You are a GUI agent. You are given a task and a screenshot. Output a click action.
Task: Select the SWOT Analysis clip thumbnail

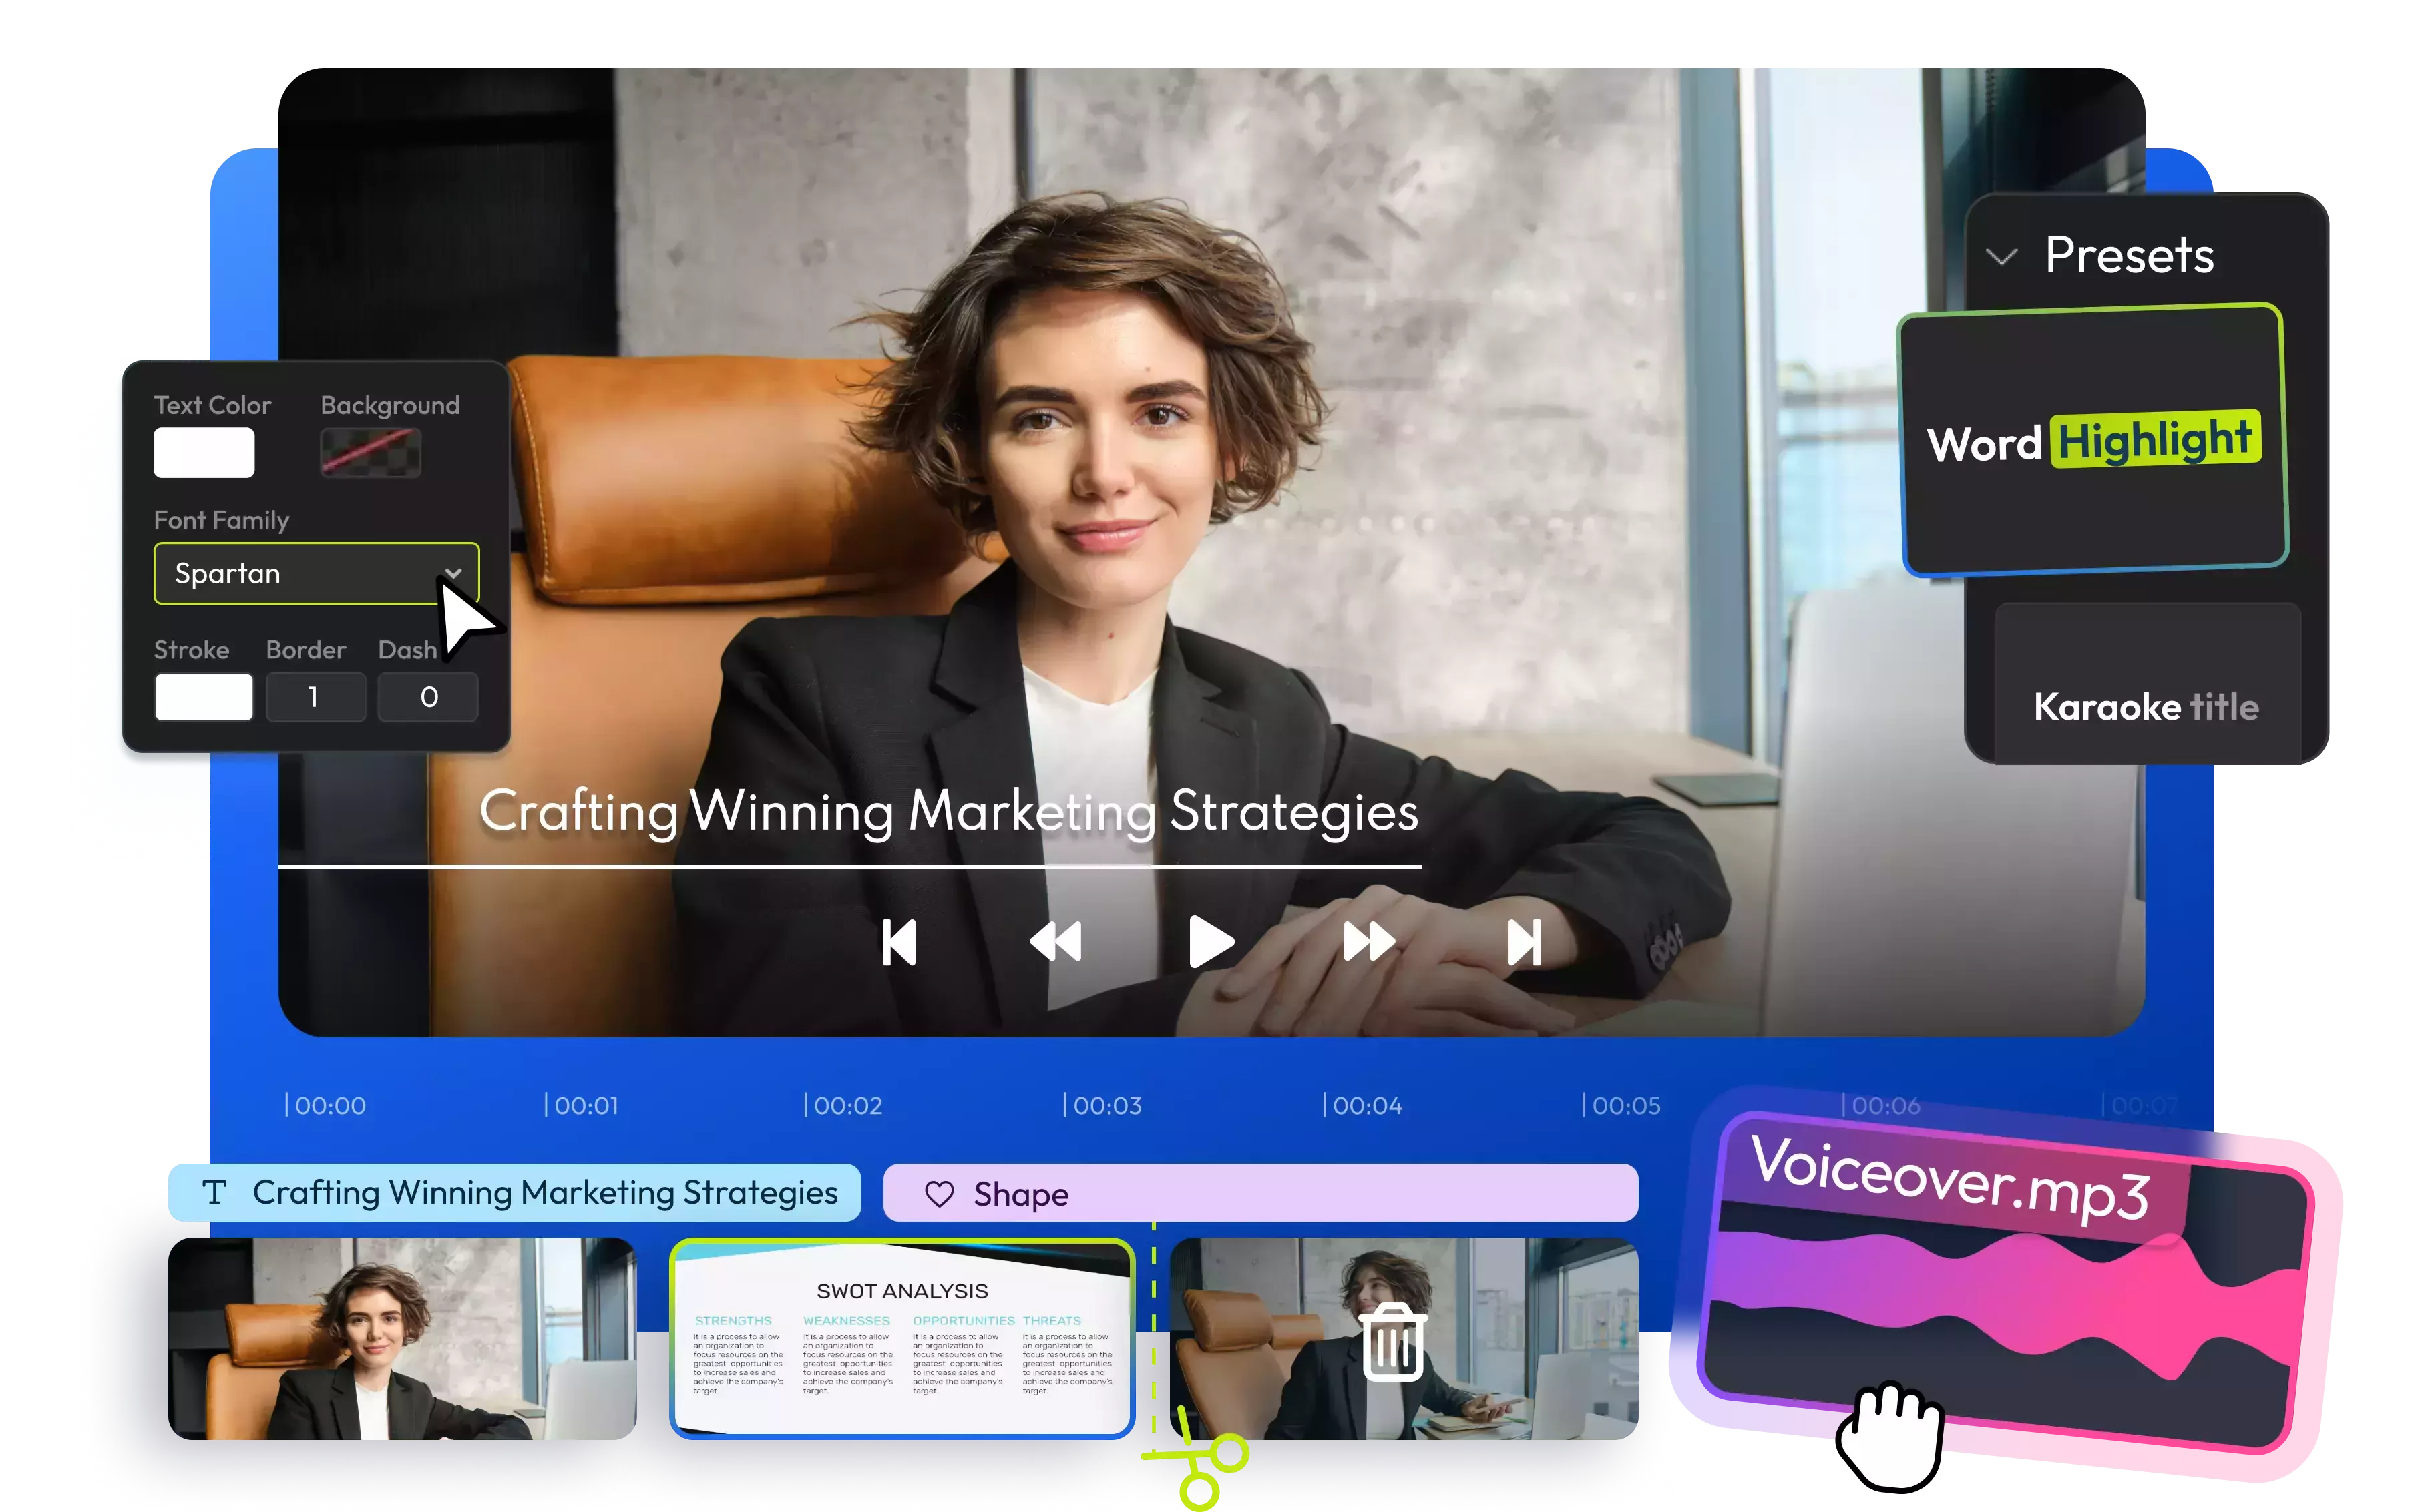point(901,1338)
